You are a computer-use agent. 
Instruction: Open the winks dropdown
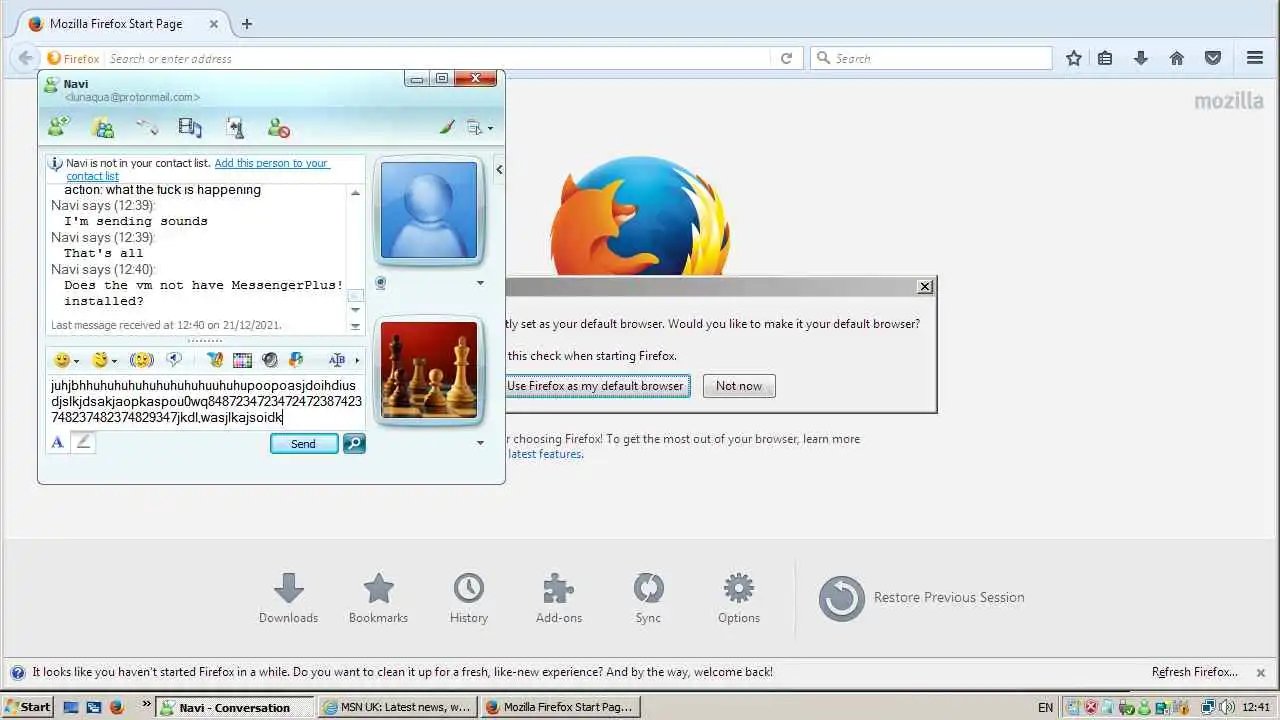tap(104, 360)
